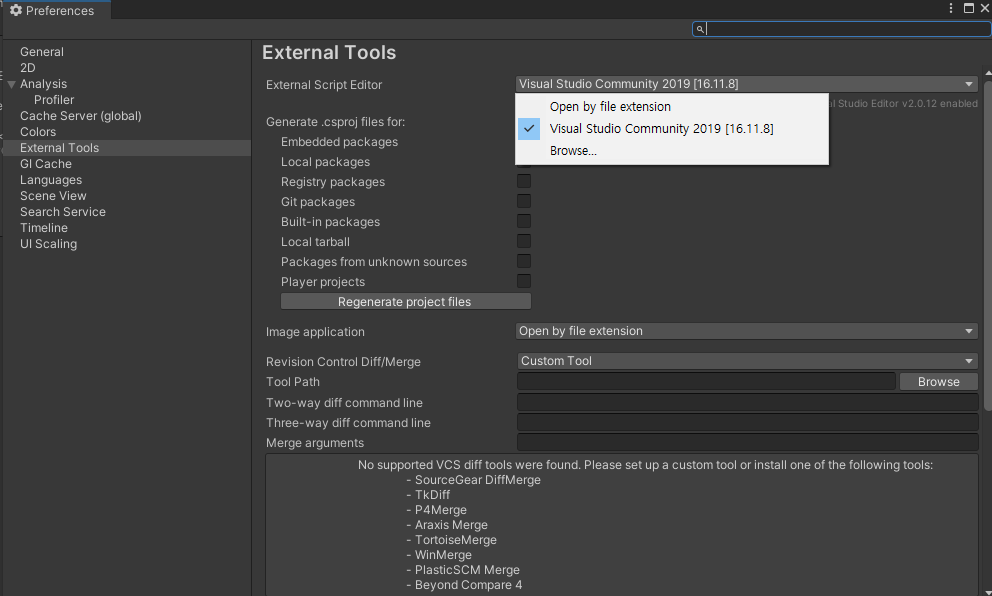The width and height of the screenshot is (992, 596).
Task: Open External Script Editor dropdown
Action: (747, 84)
